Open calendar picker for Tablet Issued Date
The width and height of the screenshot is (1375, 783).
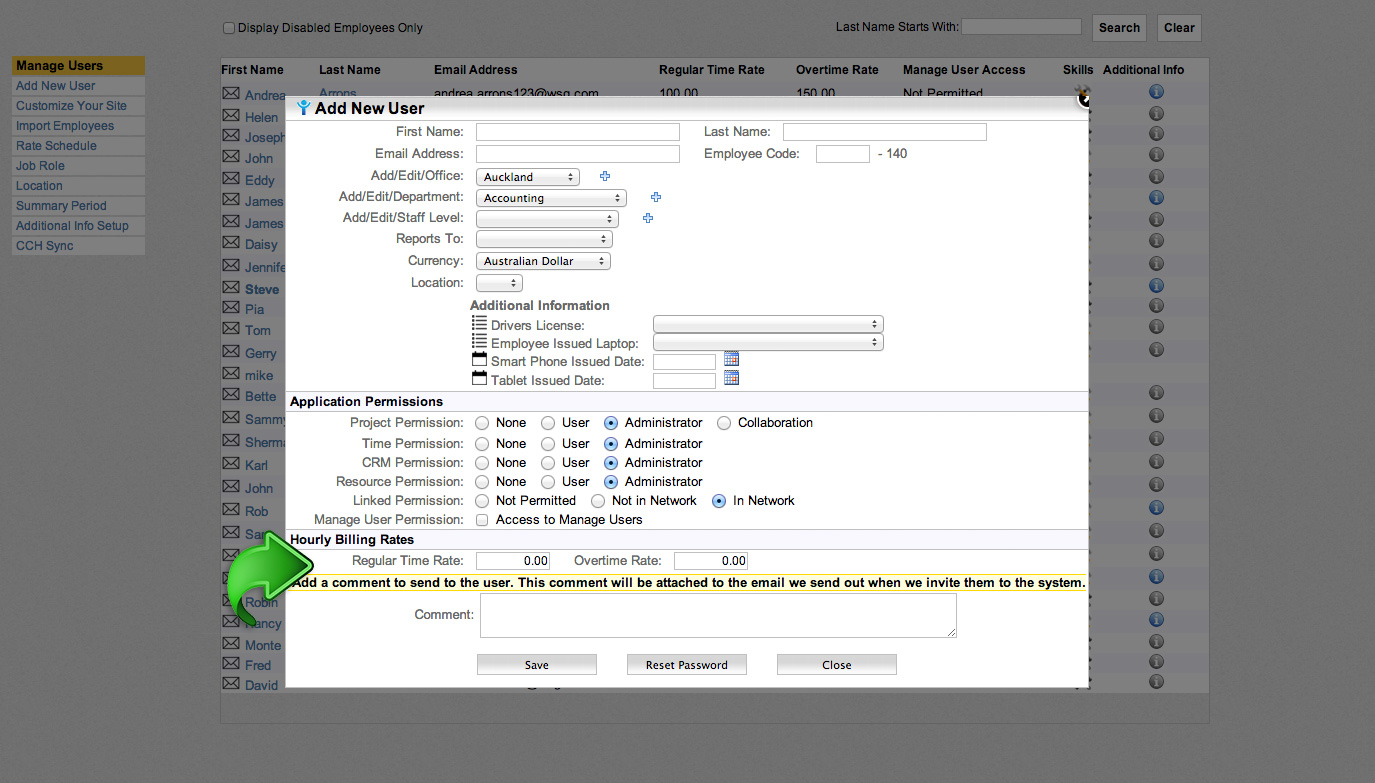731,379
